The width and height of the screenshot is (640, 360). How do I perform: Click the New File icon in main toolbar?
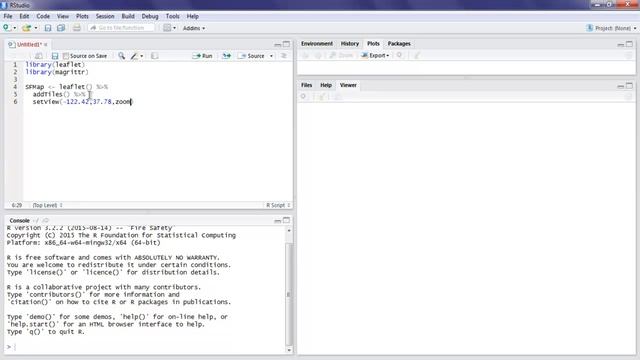(x=7, y=28)
